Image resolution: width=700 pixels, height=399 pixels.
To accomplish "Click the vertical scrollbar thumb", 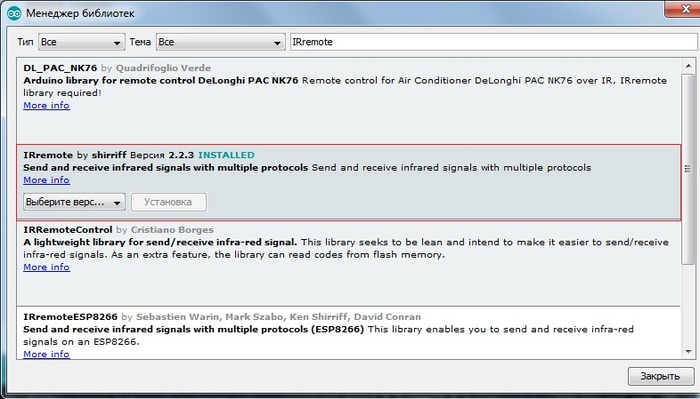I will pyautogui.click(x=688, y=169).
